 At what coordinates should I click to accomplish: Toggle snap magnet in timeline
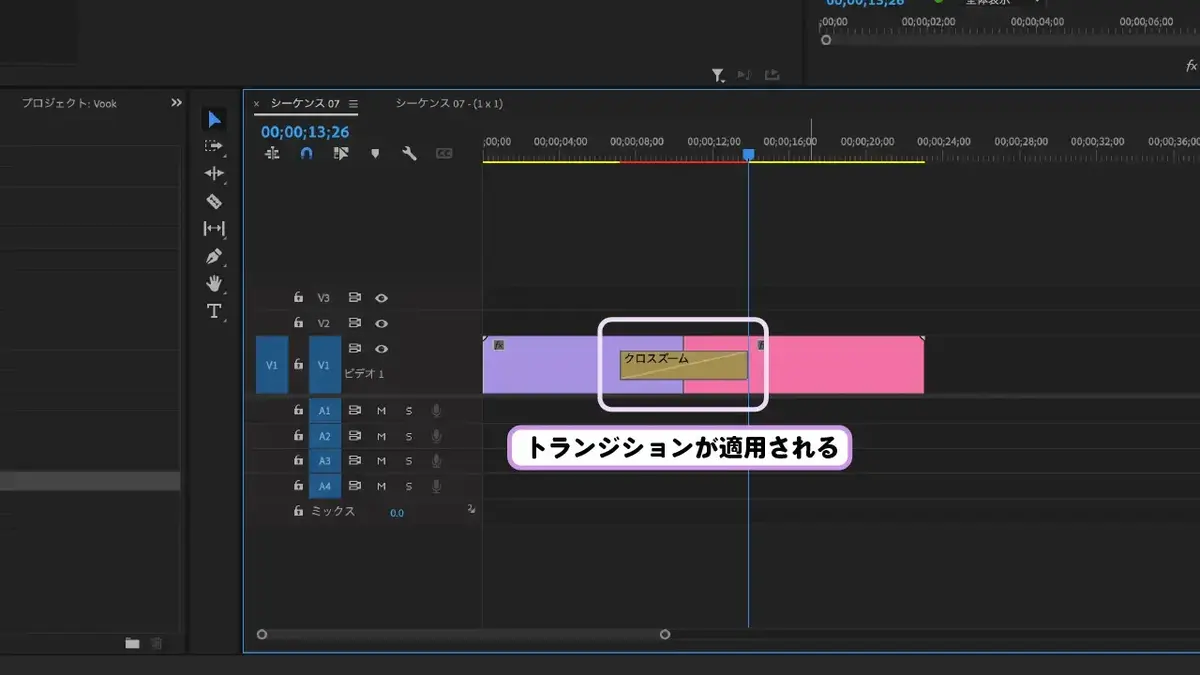307,153
